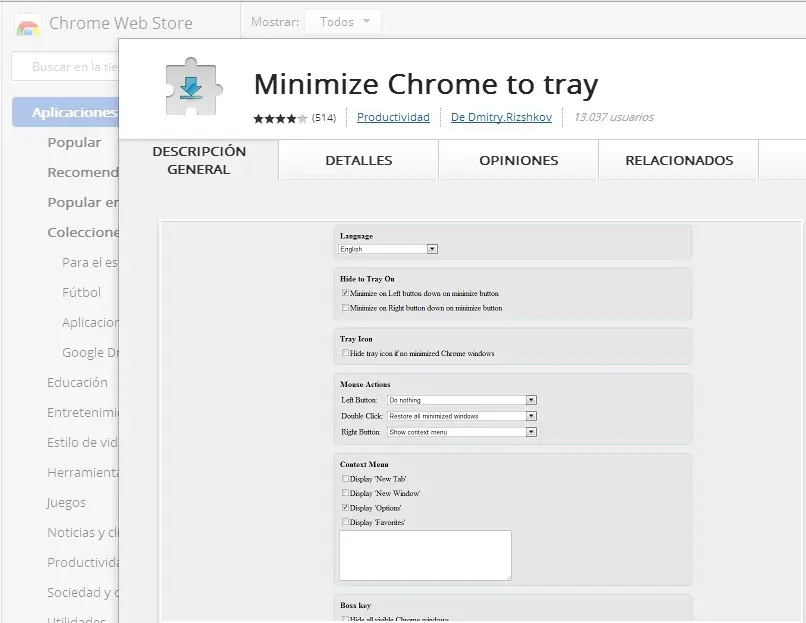Switch to the DESCRIPCIÓN GENERAL tab
806x623 pixels.
click(x=199, y=160)
